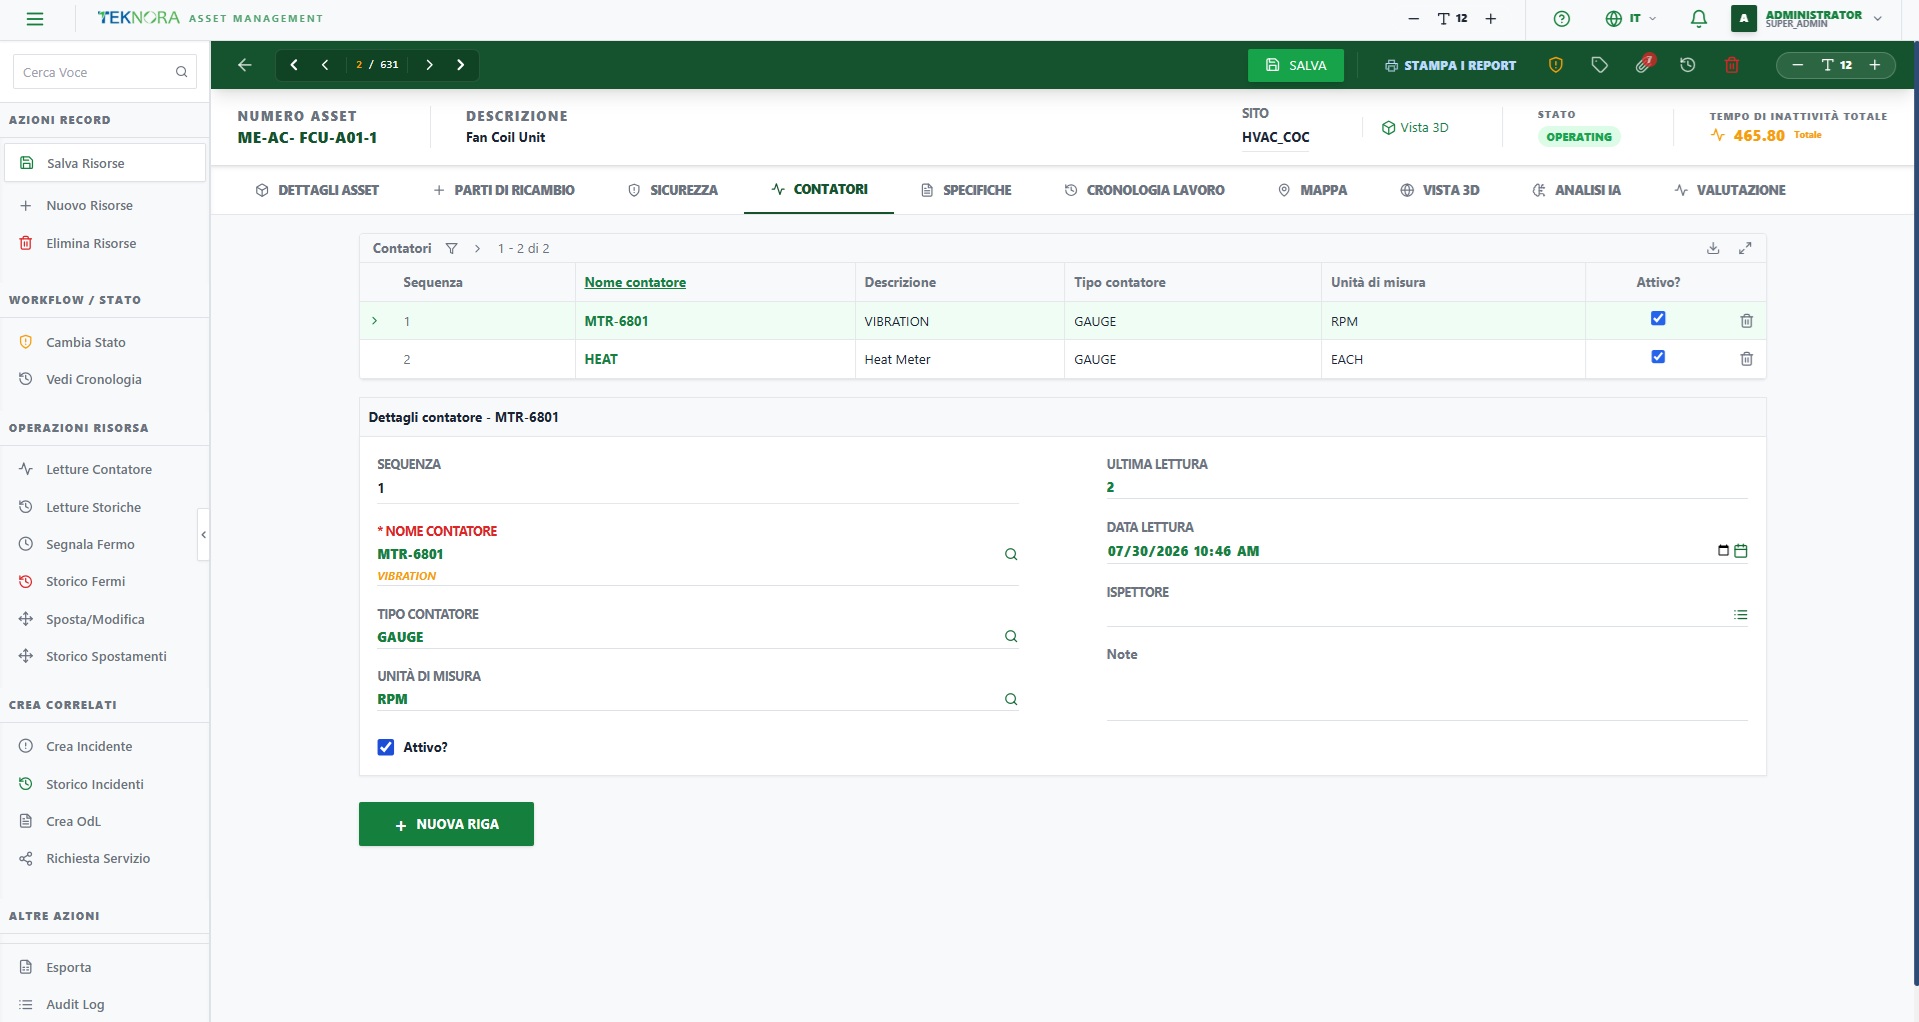Screen dimensions: 1919x1022
Task: Click the Salva button
Action: 1295,65
